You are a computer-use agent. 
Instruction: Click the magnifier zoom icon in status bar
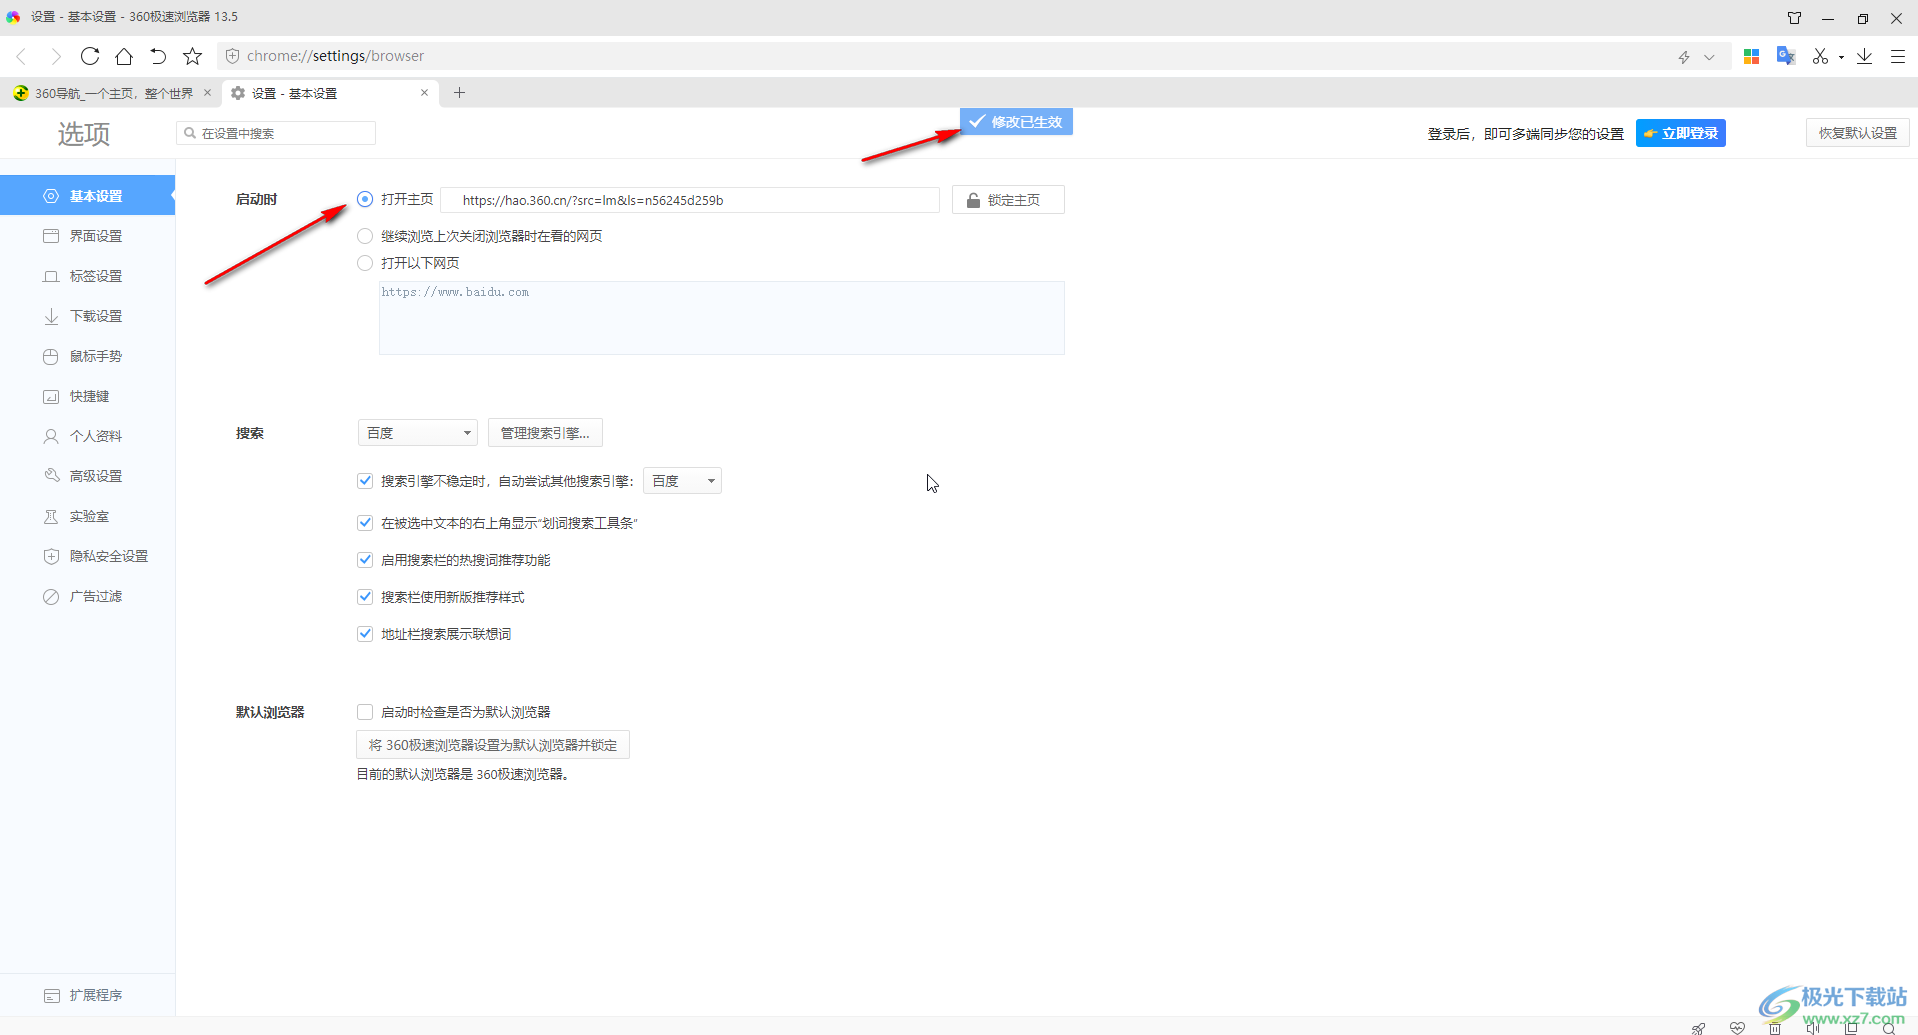(x=1889, y=1028)
